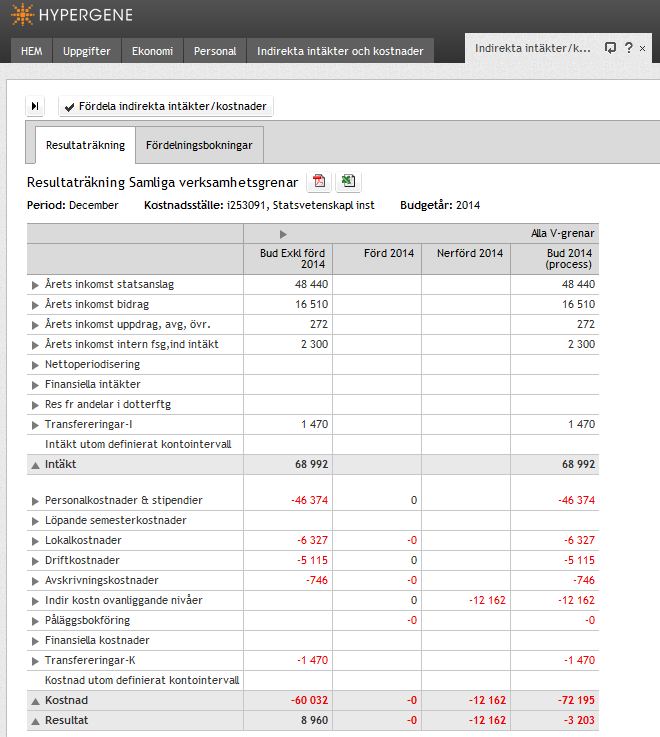660x737 pixels.
Task: Expand Res fr andelar i dotterftg row
Action: pos(35,405)
